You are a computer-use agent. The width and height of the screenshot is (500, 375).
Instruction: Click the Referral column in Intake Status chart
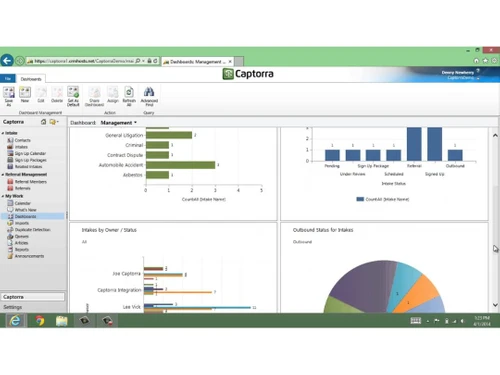[414, 144]
